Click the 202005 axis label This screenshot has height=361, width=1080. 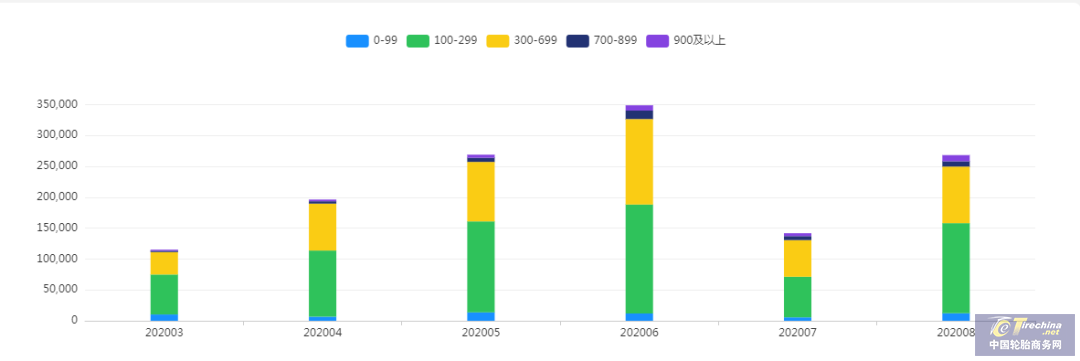(481, 333)
